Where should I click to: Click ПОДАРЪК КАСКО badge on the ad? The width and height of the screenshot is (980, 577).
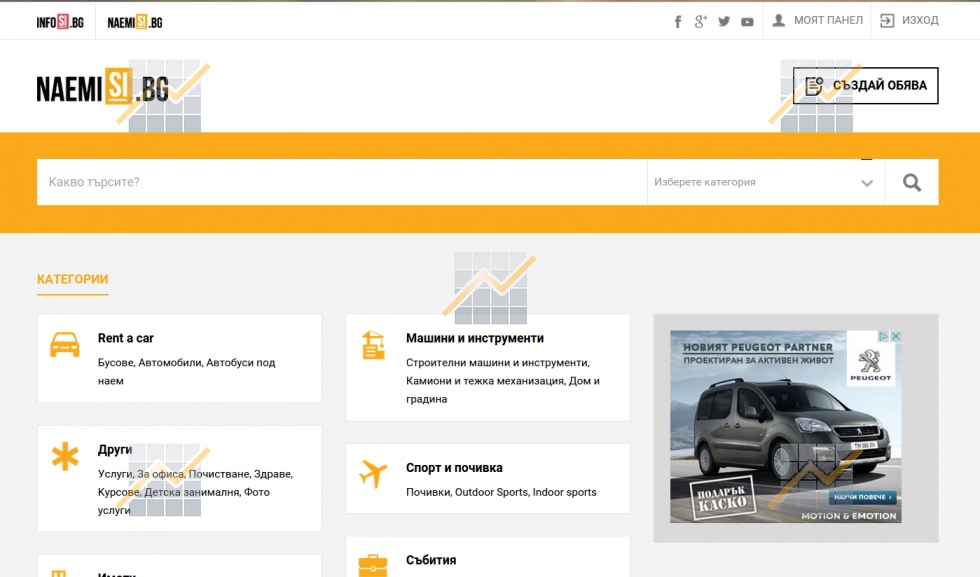[x=722, y=498]
